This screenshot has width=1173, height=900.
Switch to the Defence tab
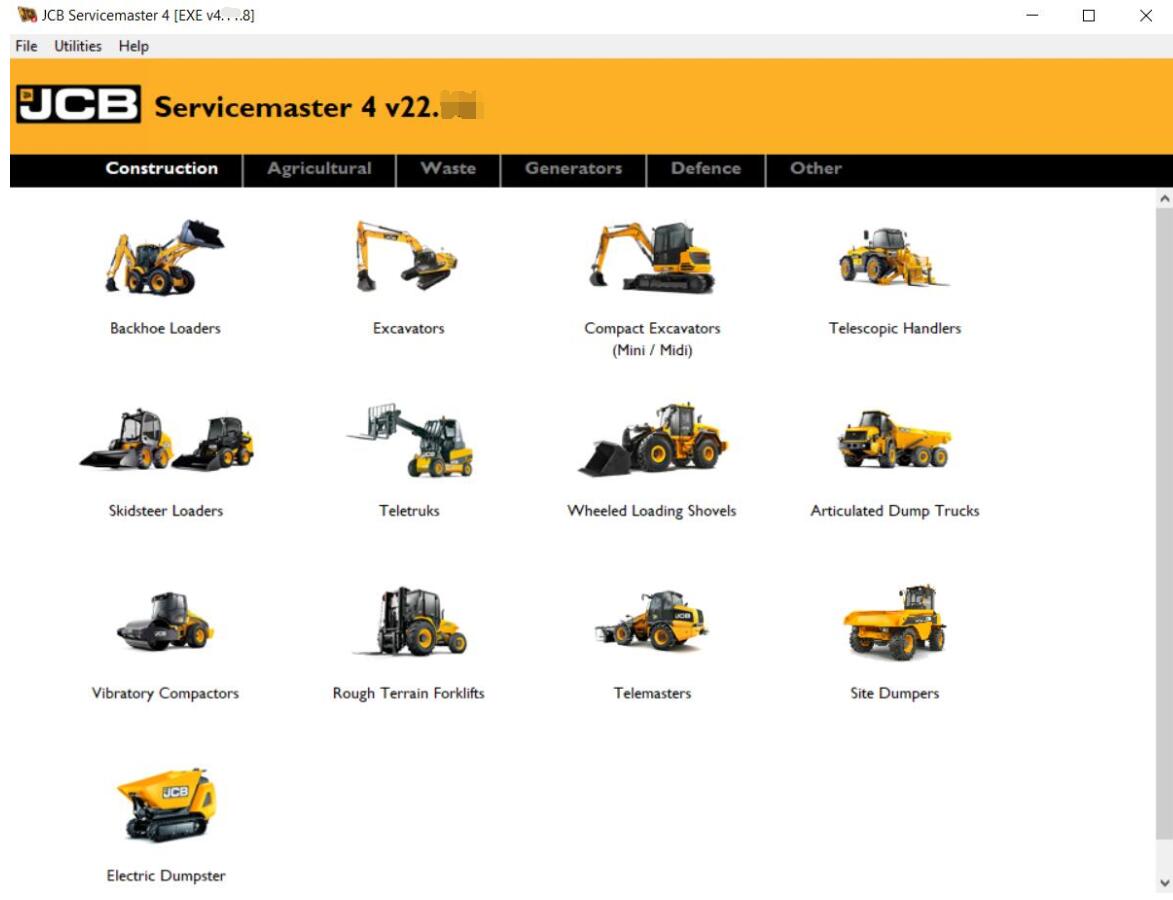(705, 168)
